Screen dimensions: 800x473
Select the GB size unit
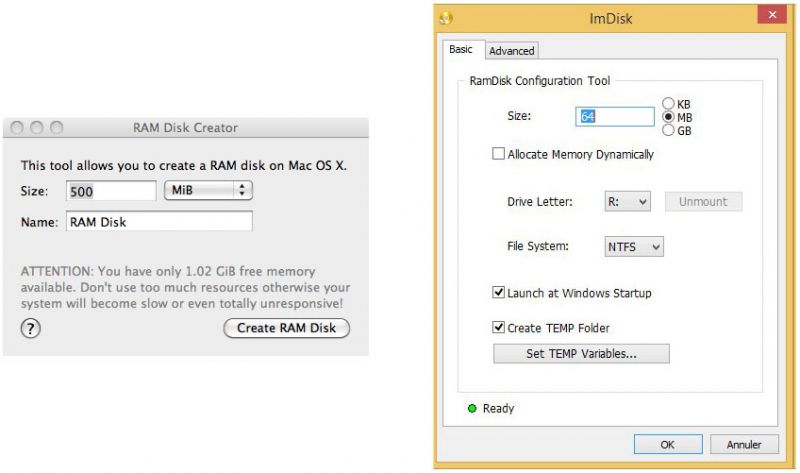668,130
